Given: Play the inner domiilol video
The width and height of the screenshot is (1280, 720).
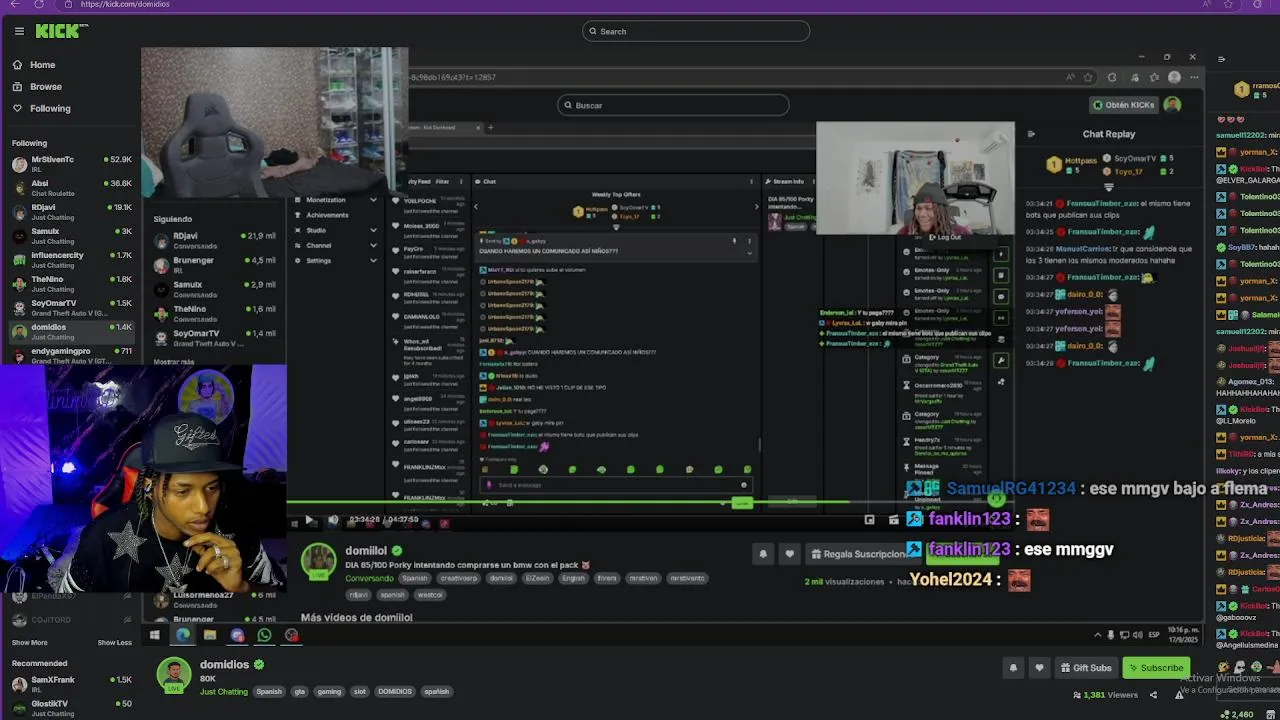Looking at the screenshot, I should pos(309,520).
